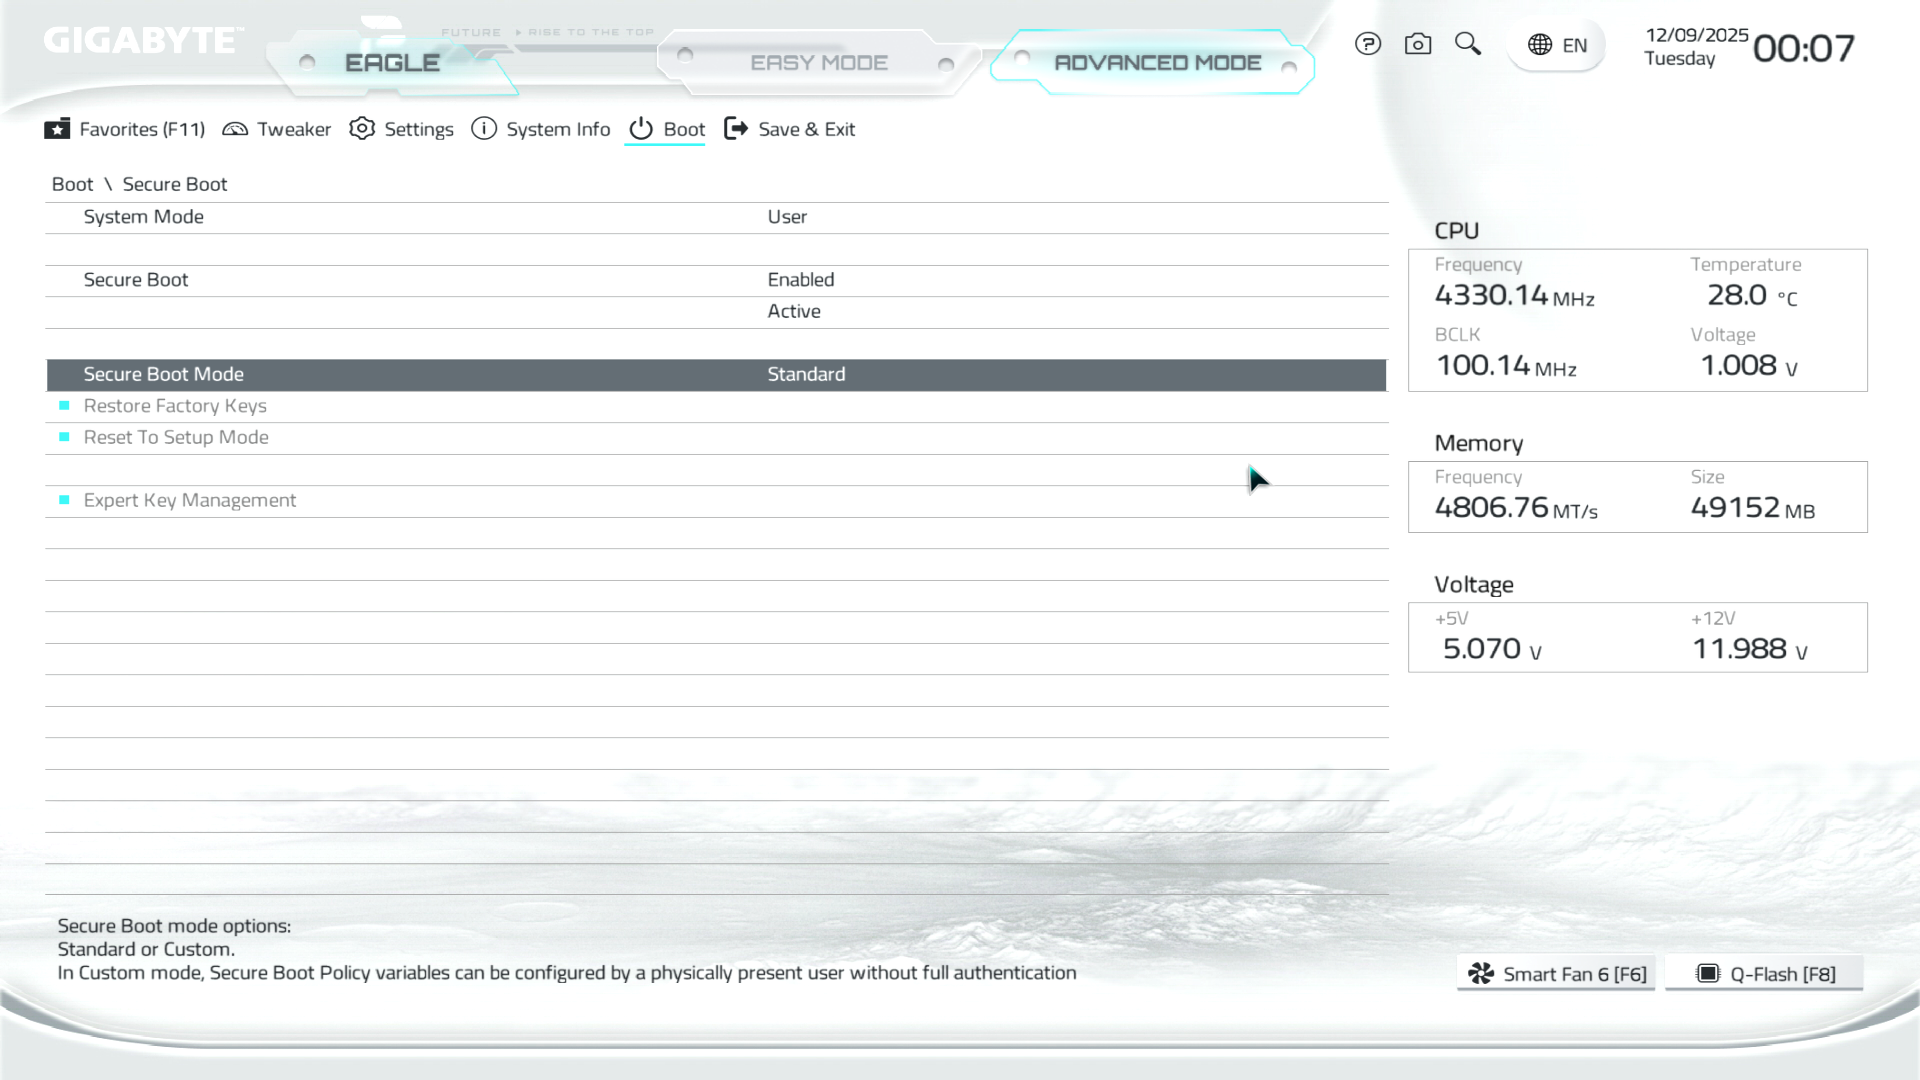Select the Advanced Mode tab
The height and width of the screenshot is (1080, 1920).
pos(1157,63)
